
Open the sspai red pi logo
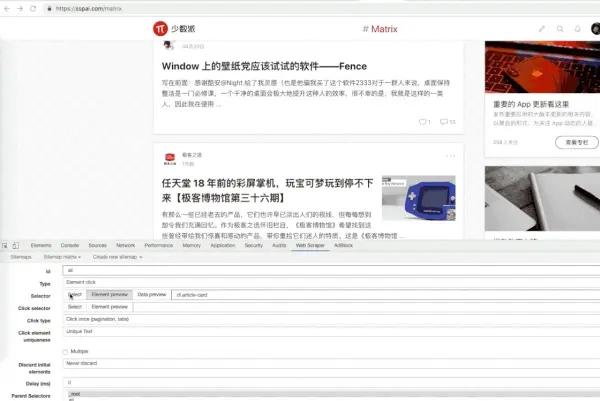[x=160, y=29]
